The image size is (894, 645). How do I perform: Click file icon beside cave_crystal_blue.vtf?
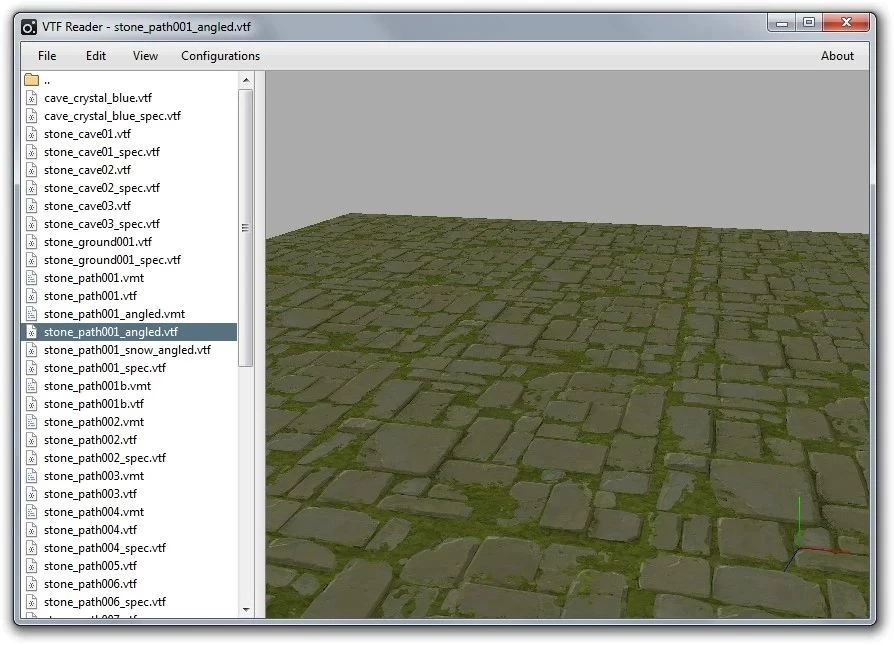[31, 98]
